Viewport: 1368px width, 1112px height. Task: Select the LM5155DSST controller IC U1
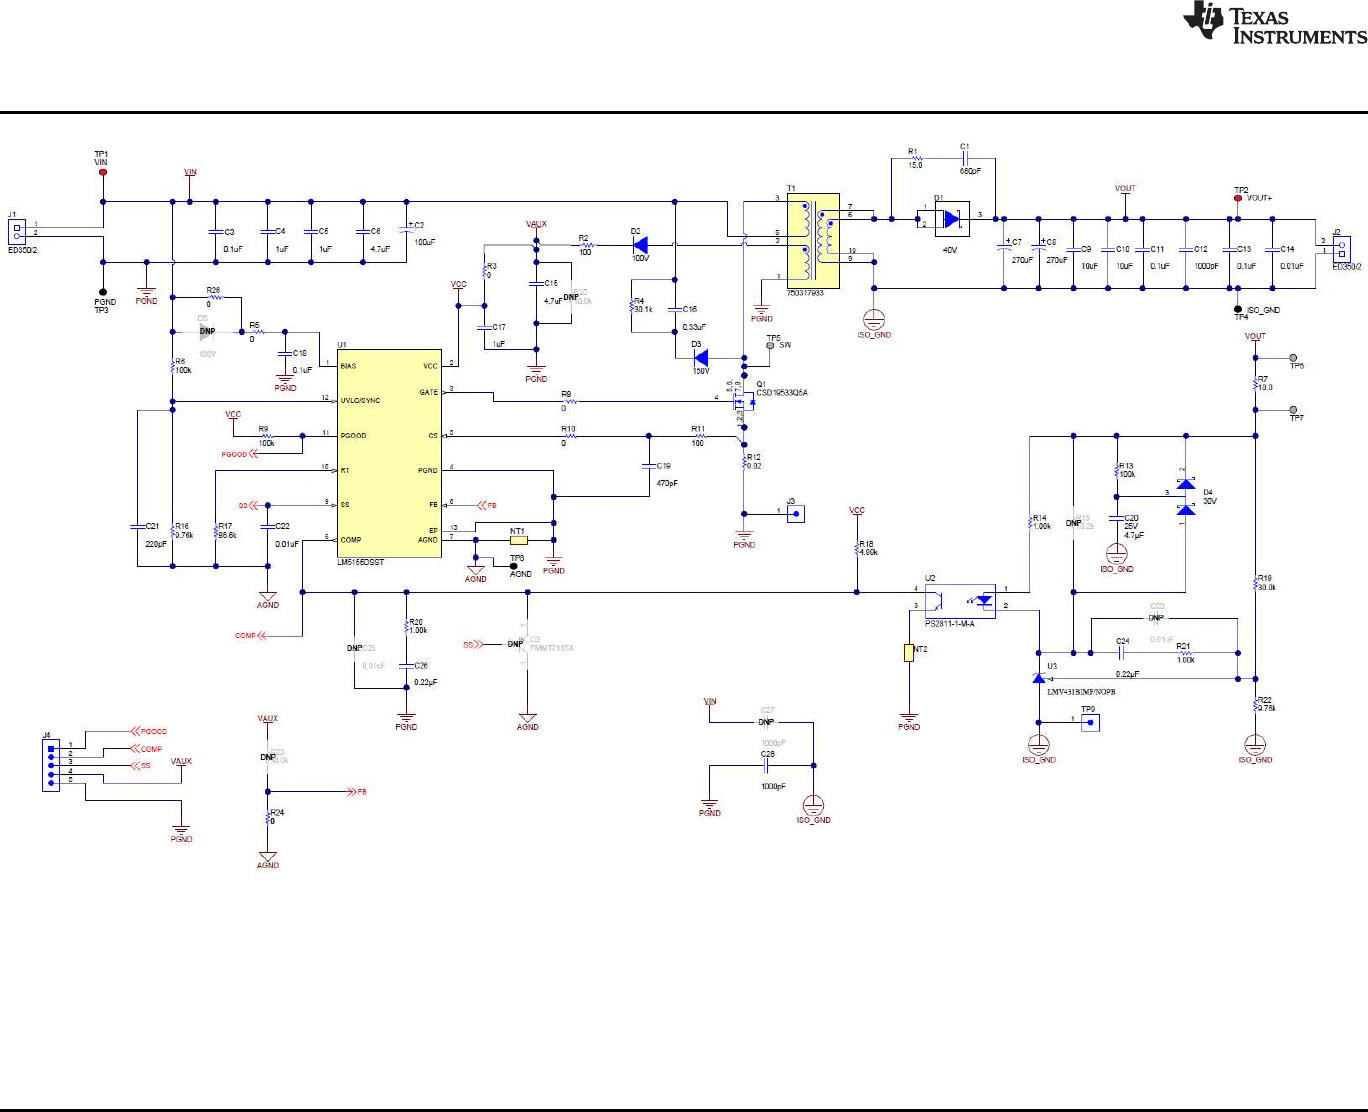(389, 453)
